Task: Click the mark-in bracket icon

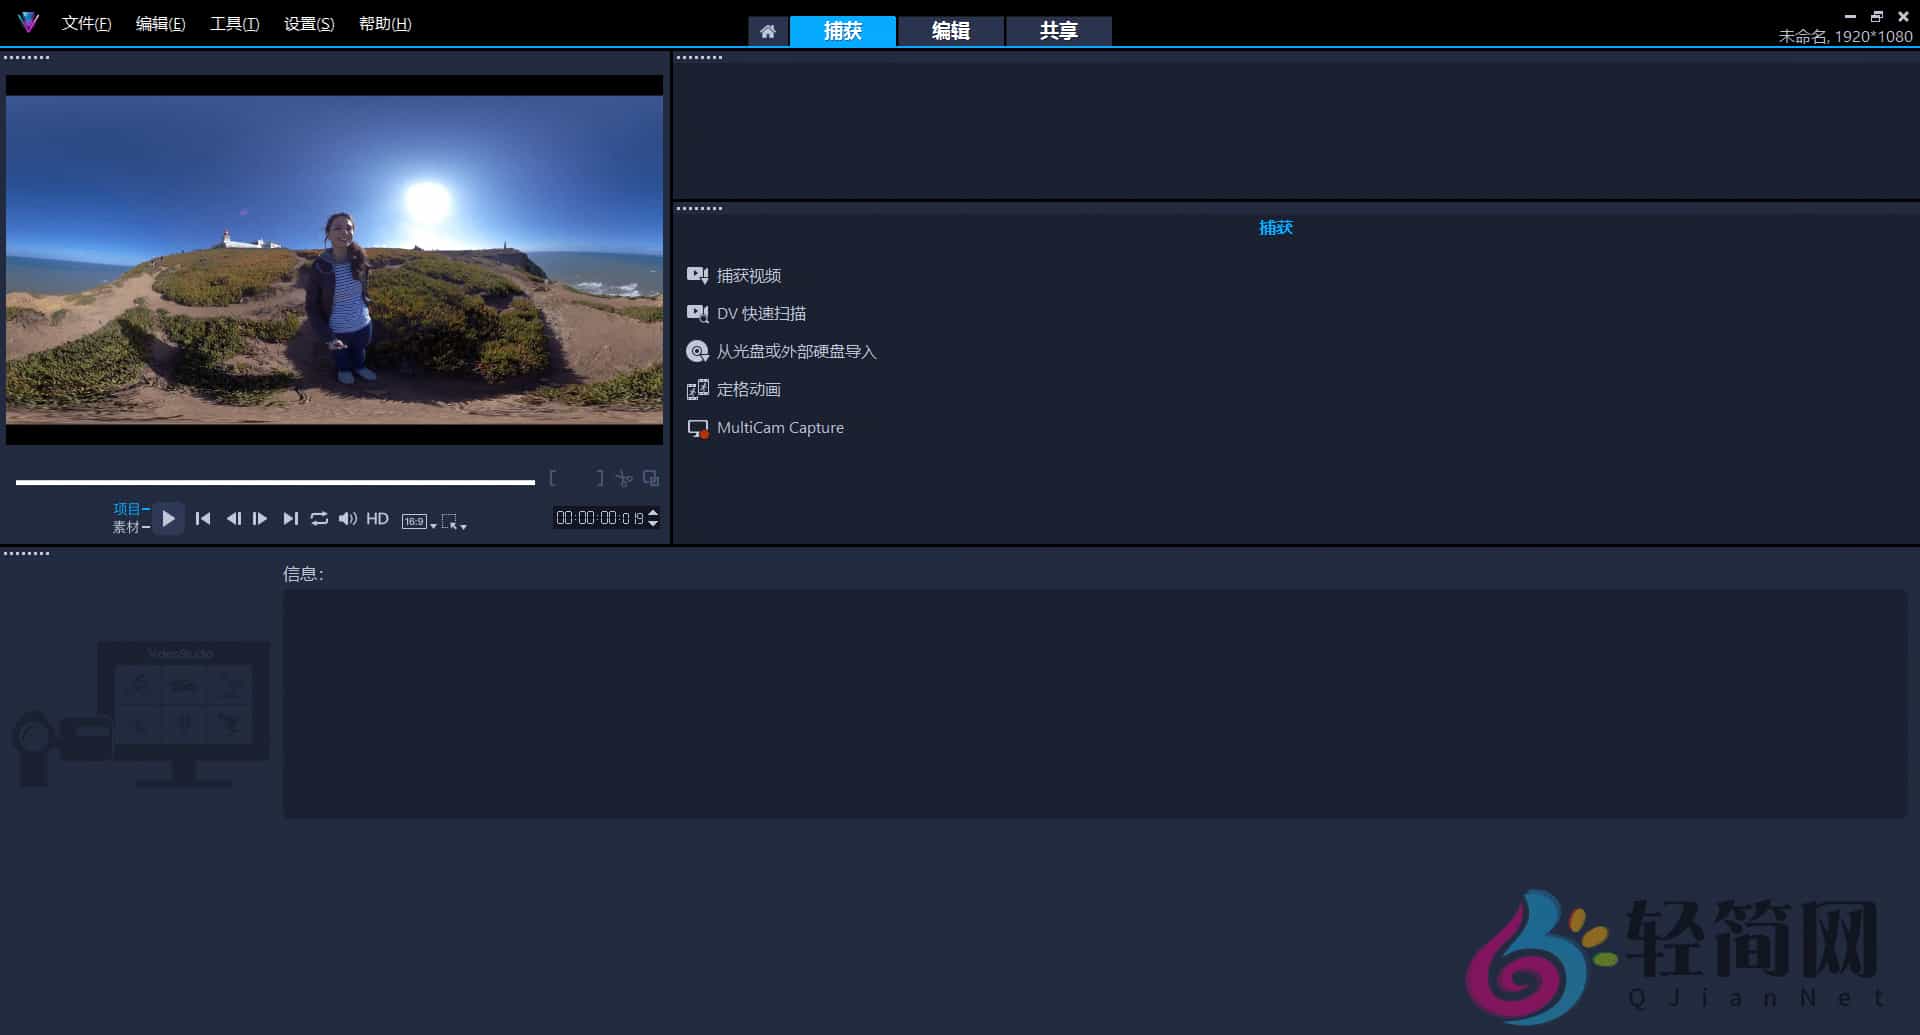Action: 553,478
